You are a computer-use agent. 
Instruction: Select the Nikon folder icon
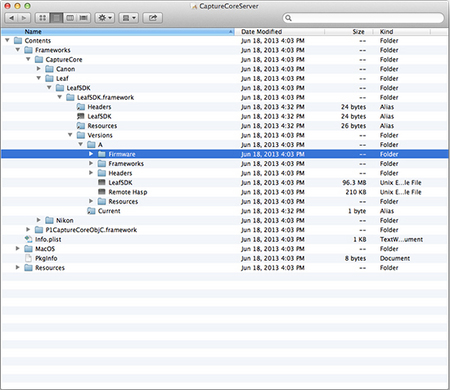point(49,220)
